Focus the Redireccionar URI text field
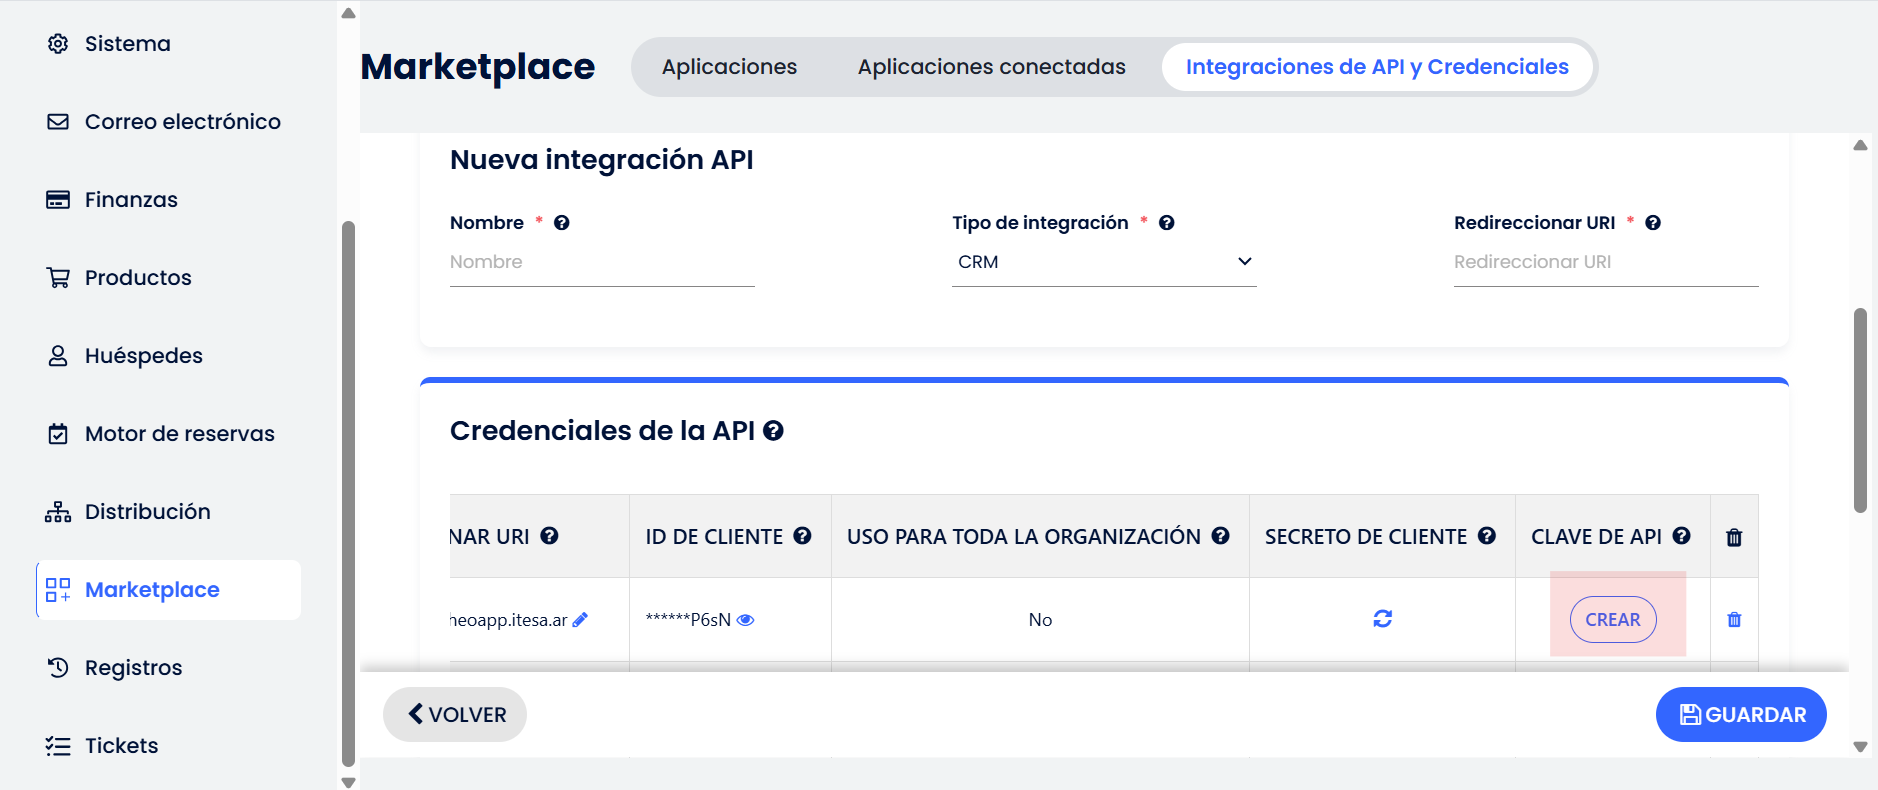1878x790 pixels. pyautogui.click(x=1605, y=262)
